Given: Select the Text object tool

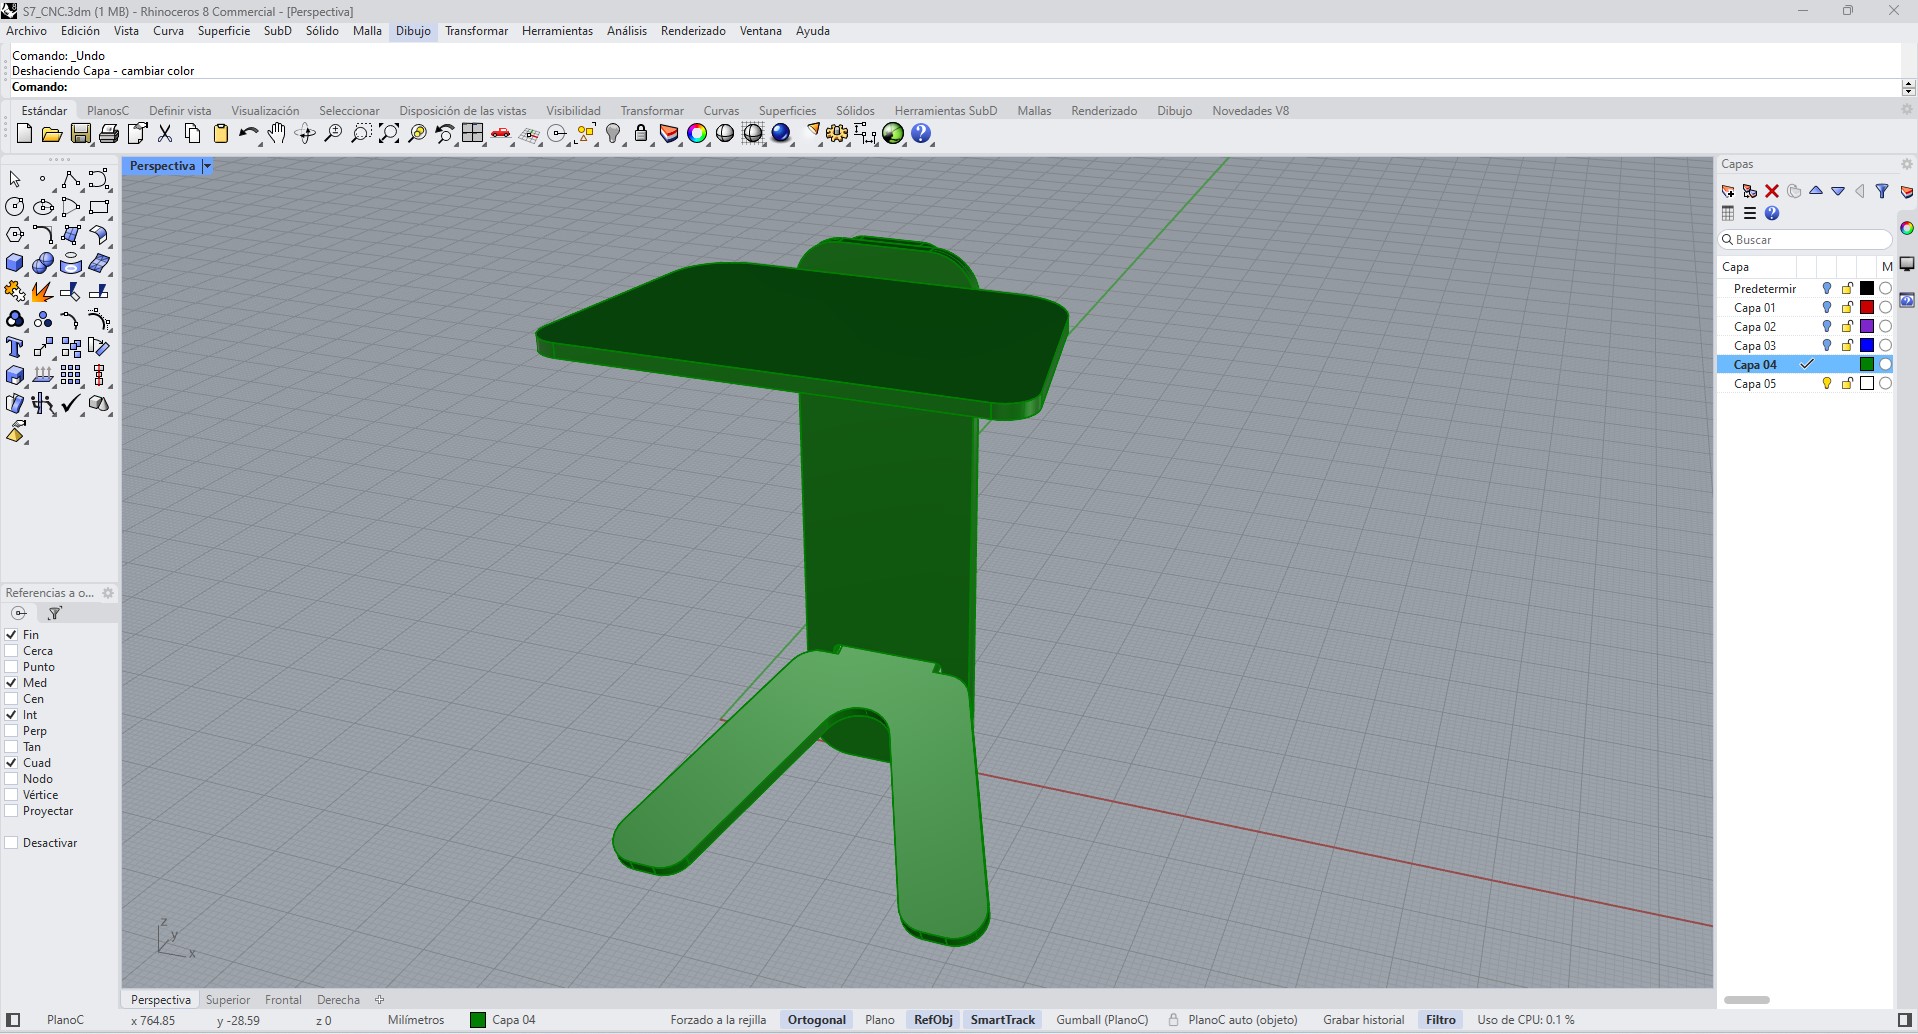Looking at the screenshot, I should [x=15, y=348].
